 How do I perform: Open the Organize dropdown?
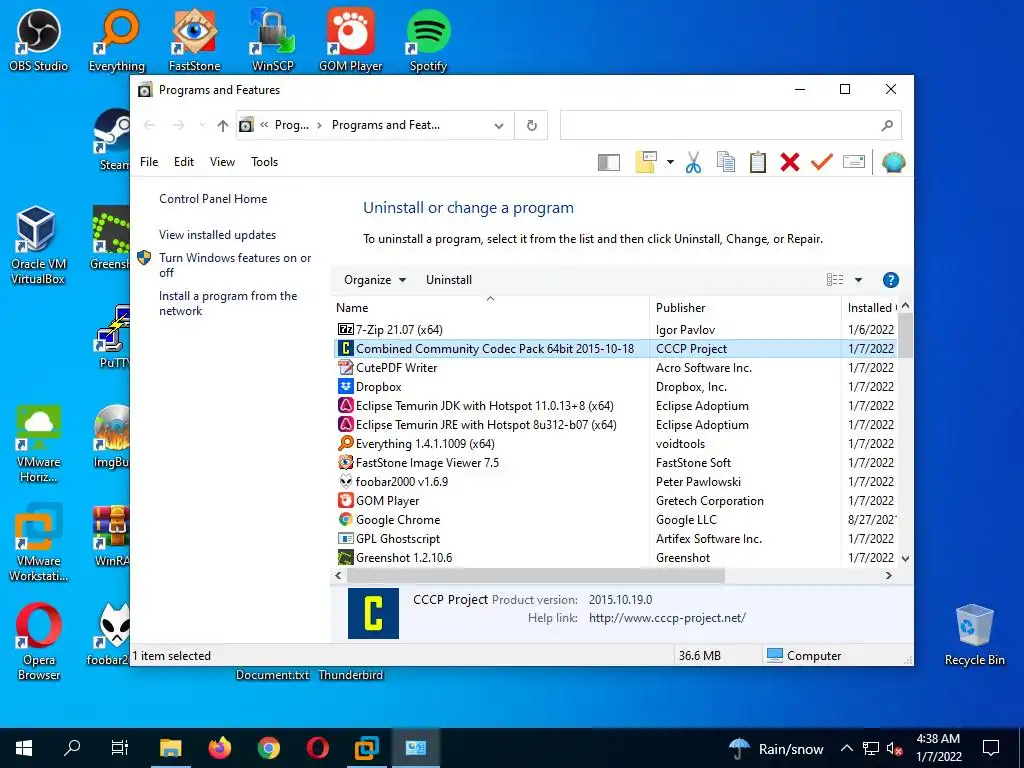(x=375, y=280)
